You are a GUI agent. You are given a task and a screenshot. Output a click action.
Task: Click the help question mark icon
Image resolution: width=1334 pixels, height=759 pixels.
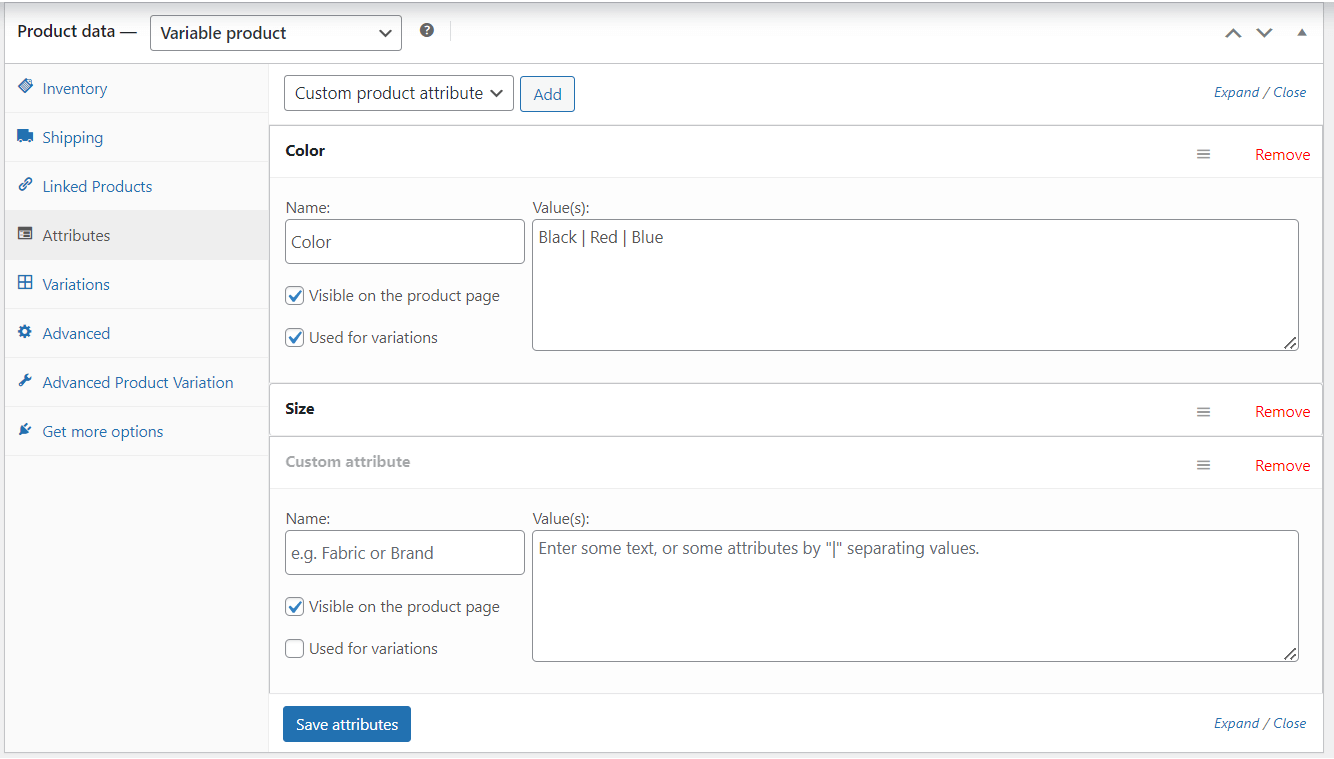click(427, 30)
